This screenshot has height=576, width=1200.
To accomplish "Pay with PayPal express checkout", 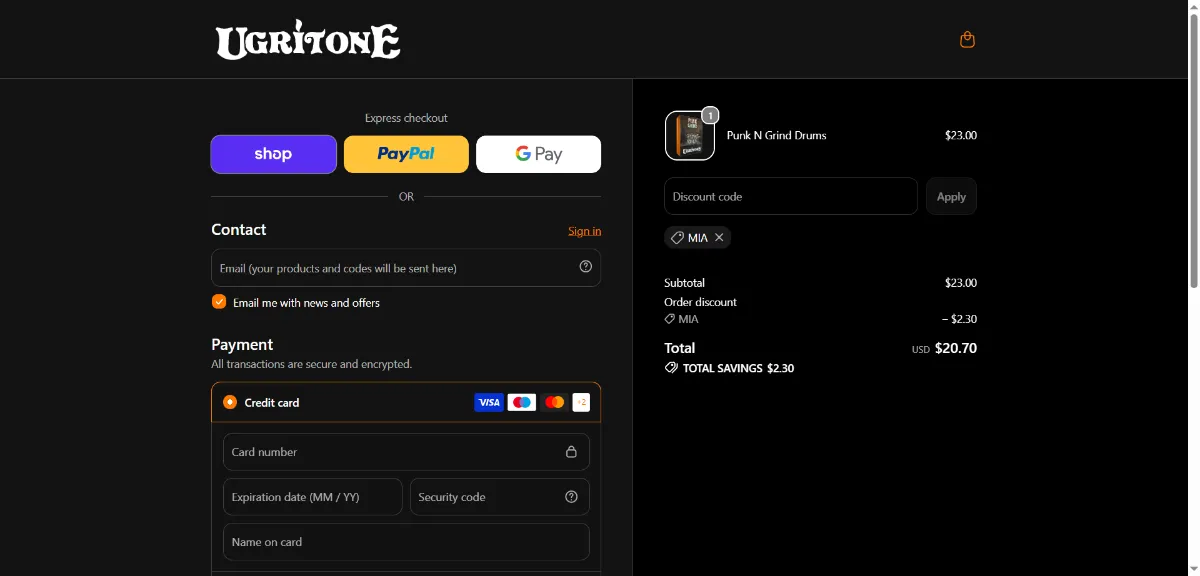I will pyautogui.click(x=406, y=154).
